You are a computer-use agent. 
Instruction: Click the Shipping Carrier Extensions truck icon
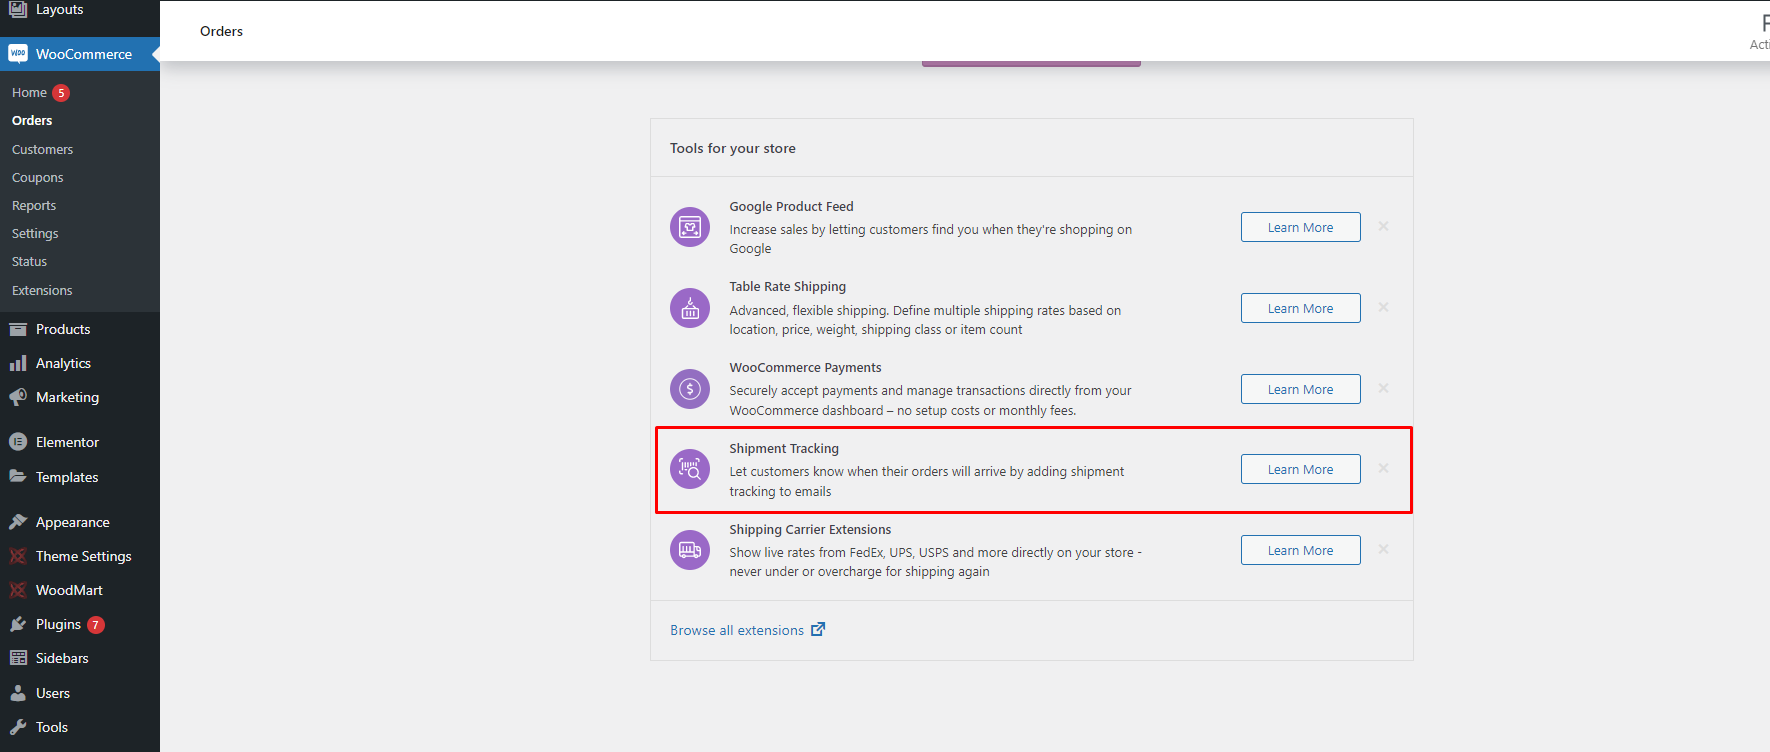pos(690,550)
